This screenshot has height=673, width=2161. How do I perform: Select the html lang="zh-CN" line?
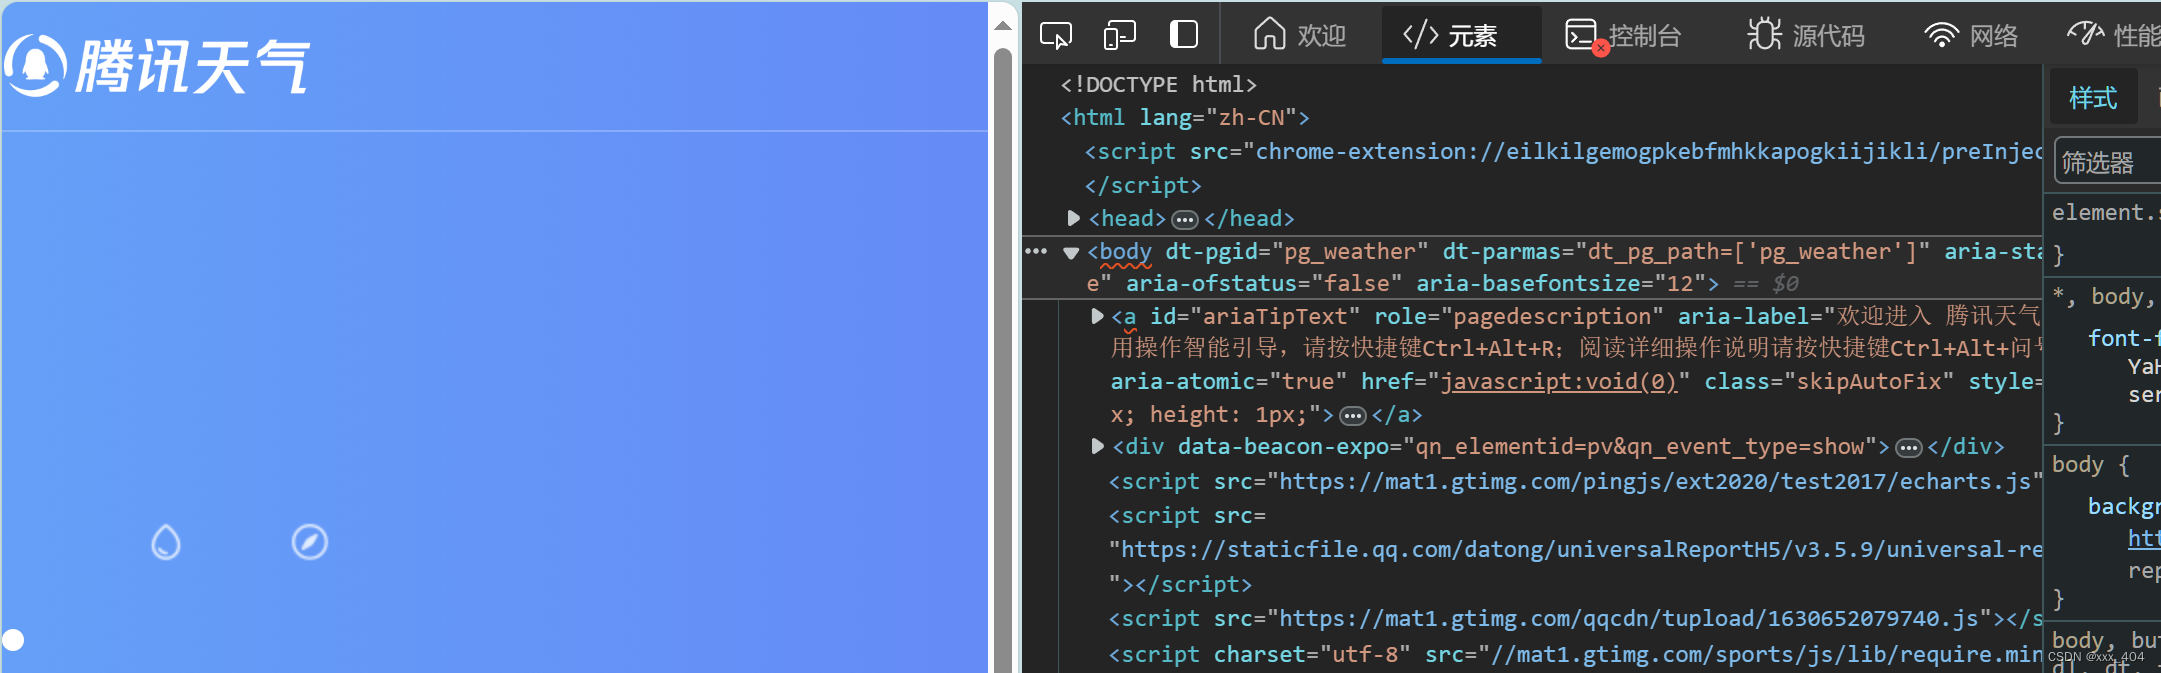click(1185, 117)
